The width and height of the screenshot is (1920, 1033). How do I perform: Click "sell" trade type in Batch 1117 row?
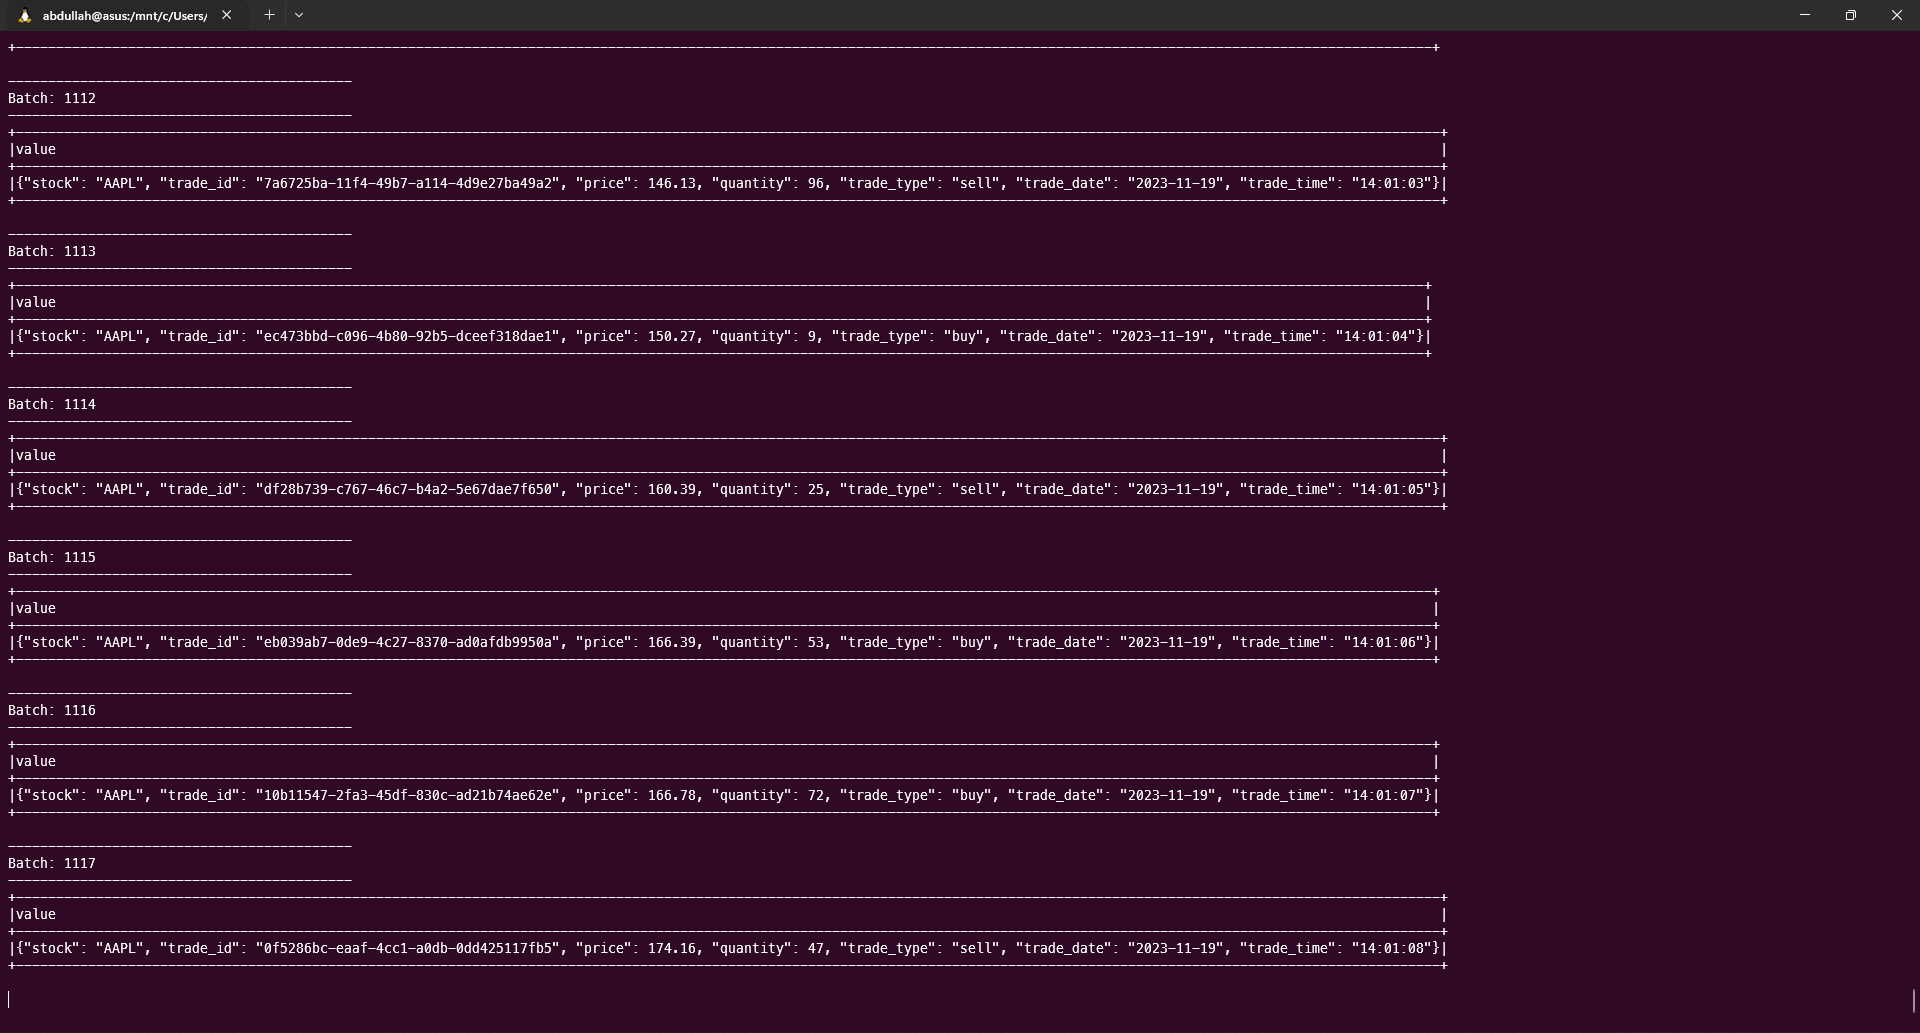[x=976, y=948]
